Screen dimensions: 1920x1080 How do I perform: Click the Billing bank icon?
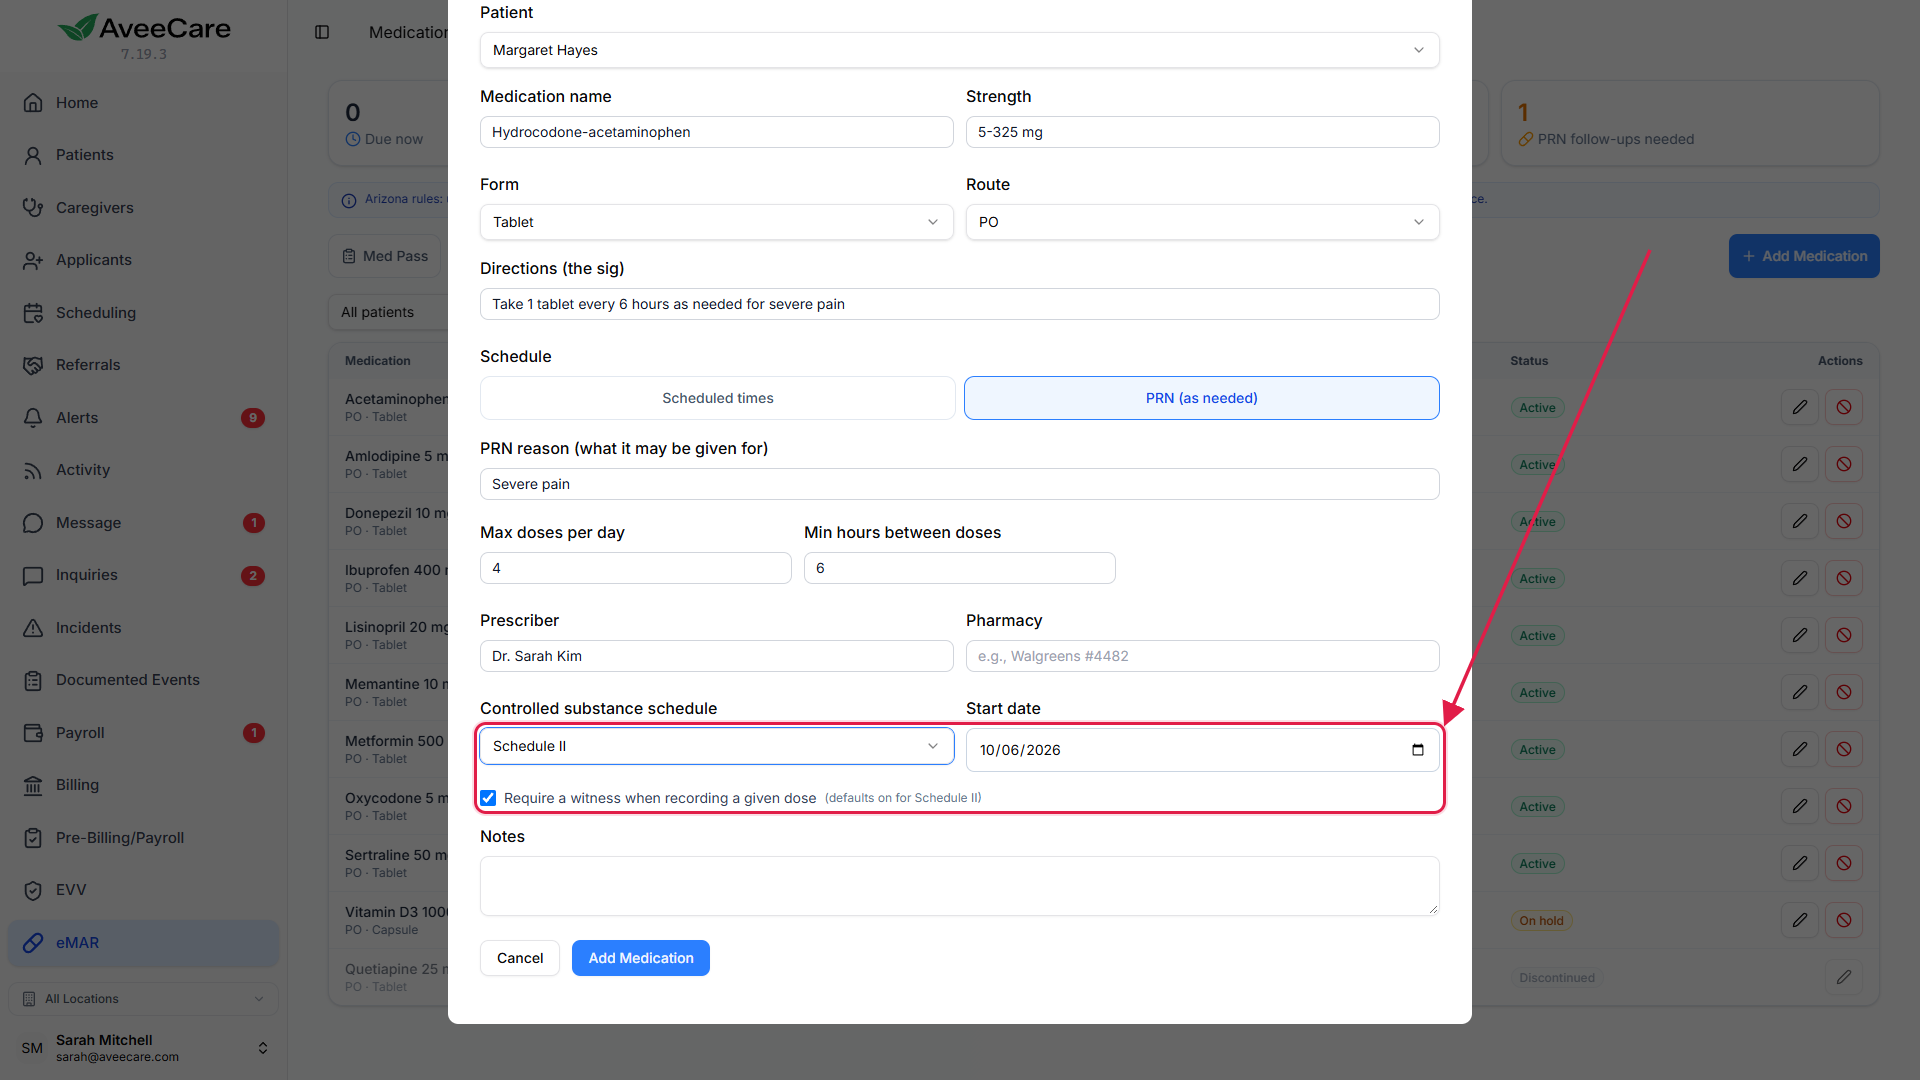33,785
